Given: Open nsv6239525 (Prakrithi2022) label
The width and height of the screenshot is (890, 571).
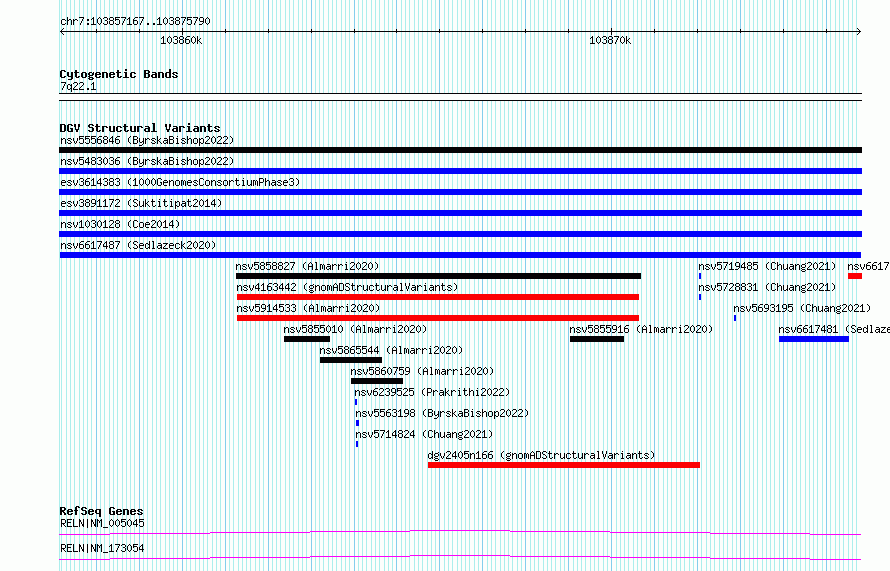Looking at the screenshot, I should tap(432, 392).
